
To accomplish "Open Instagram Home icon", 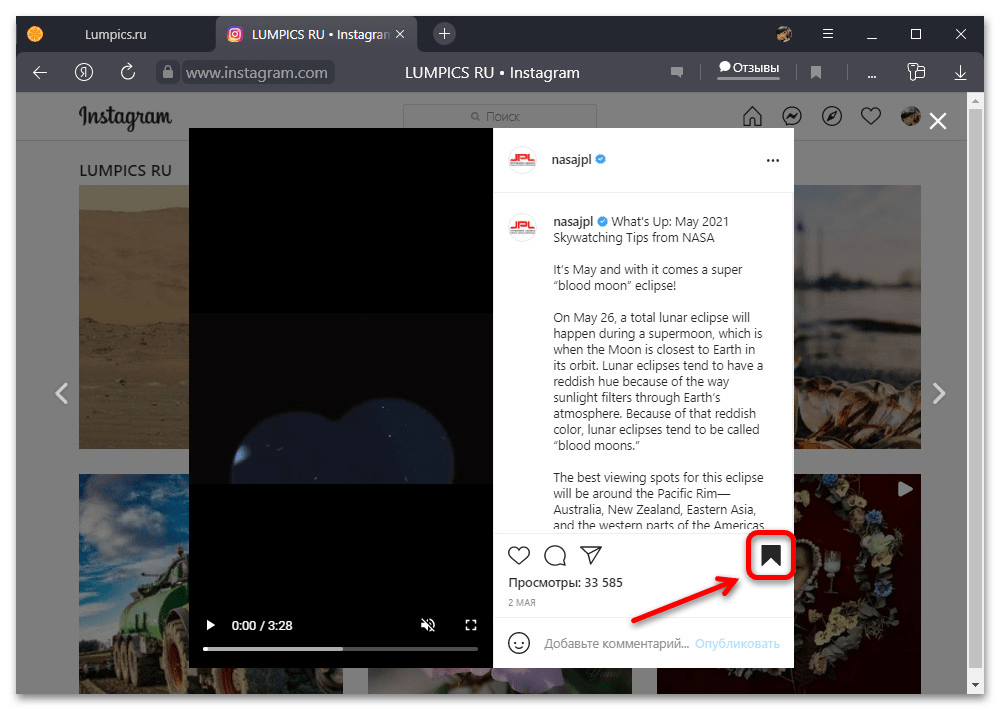I will coord(752,117).
